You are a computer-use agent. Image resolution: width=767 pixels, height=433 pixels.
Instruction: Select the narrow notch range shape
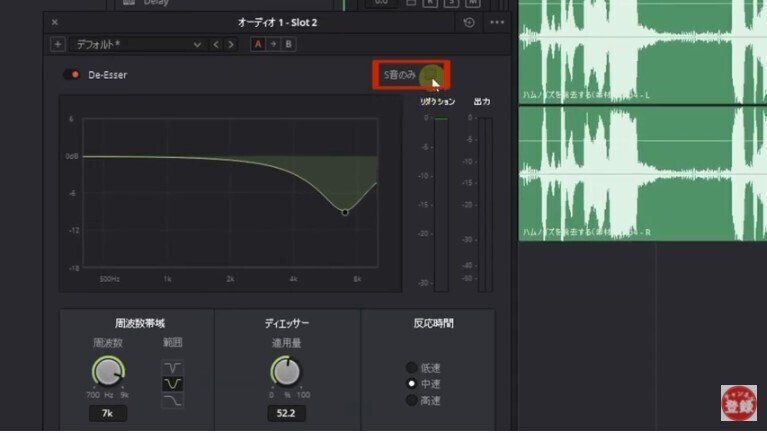pyautogui.click(x=172, y=367)
